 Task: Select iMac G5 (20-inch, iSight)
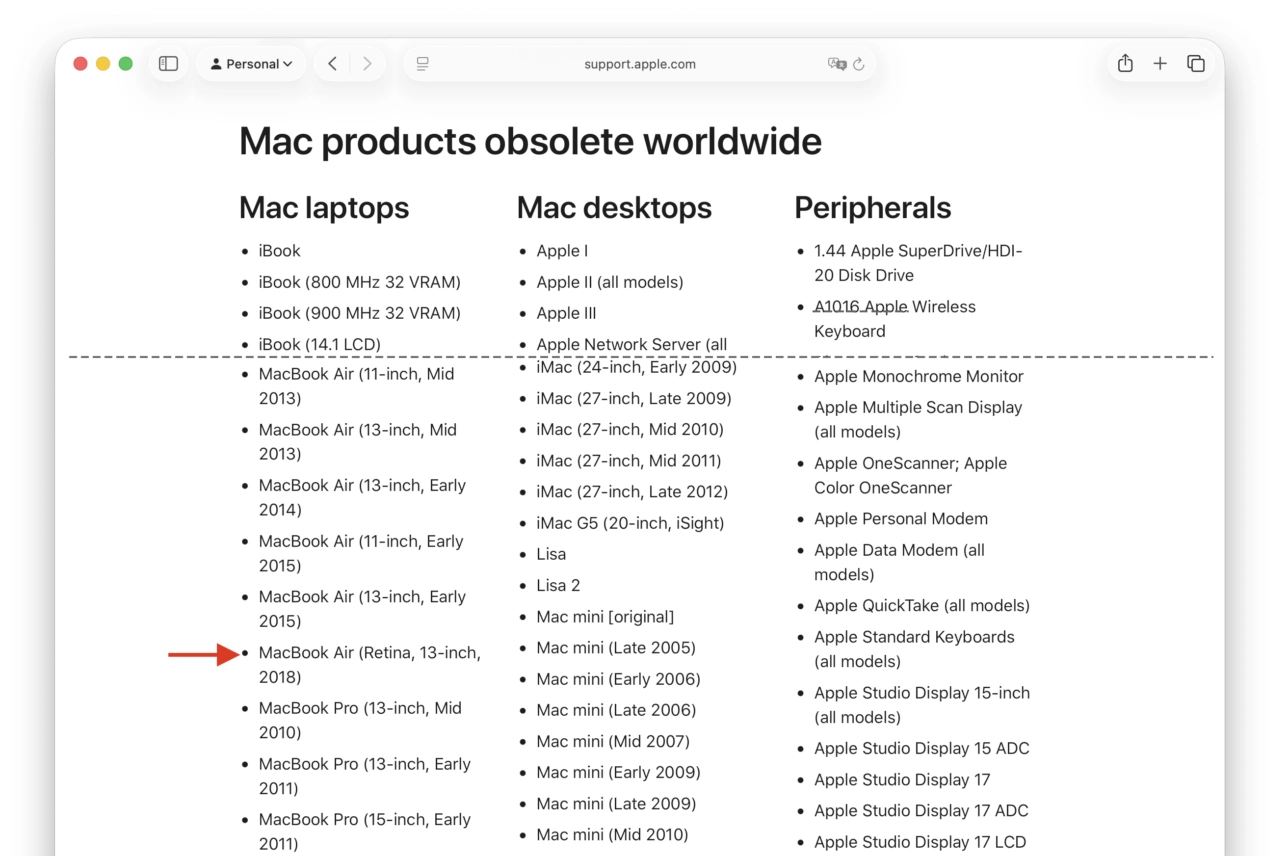(630, 523)
